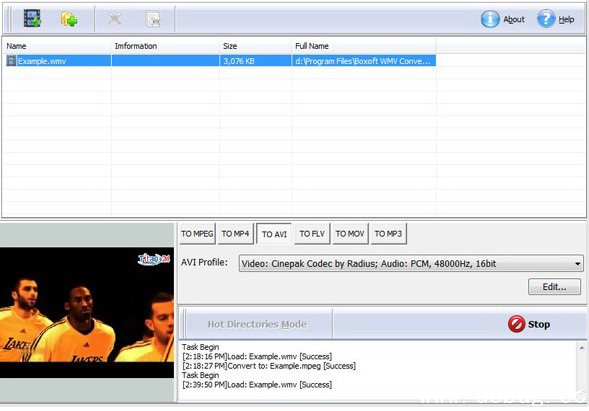
Task: Click the 2:18:16 PM Load log line
Action: pos(257,356)
